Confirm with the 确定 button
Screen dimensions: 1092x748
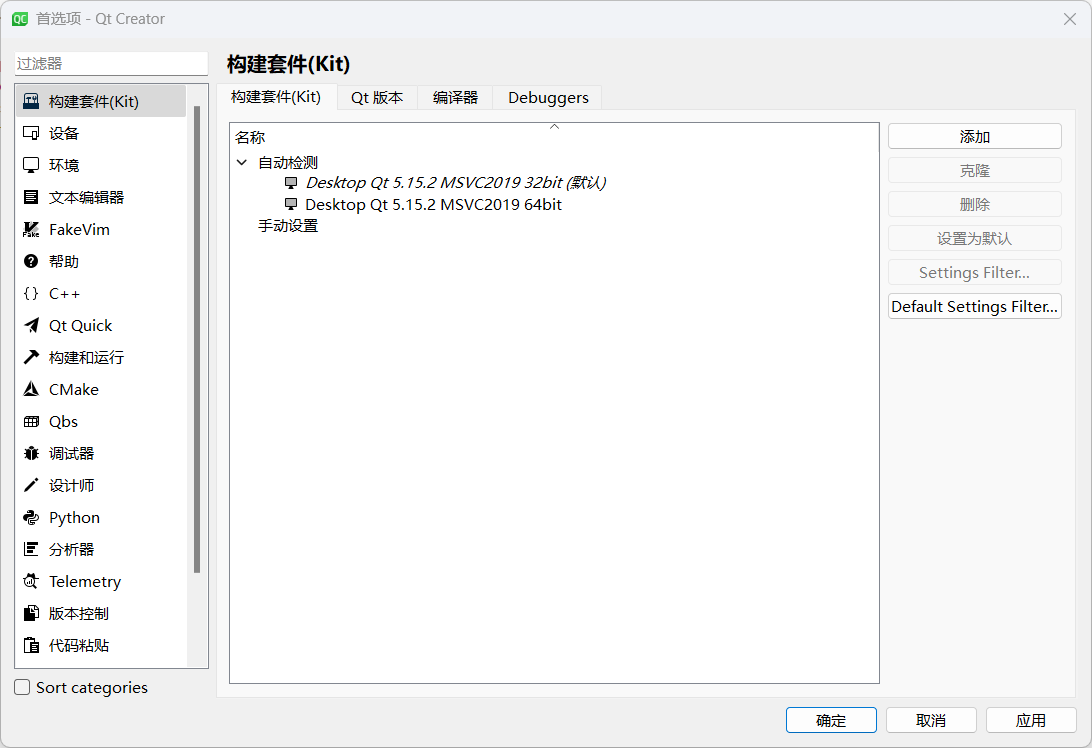(x=831, y=720)
